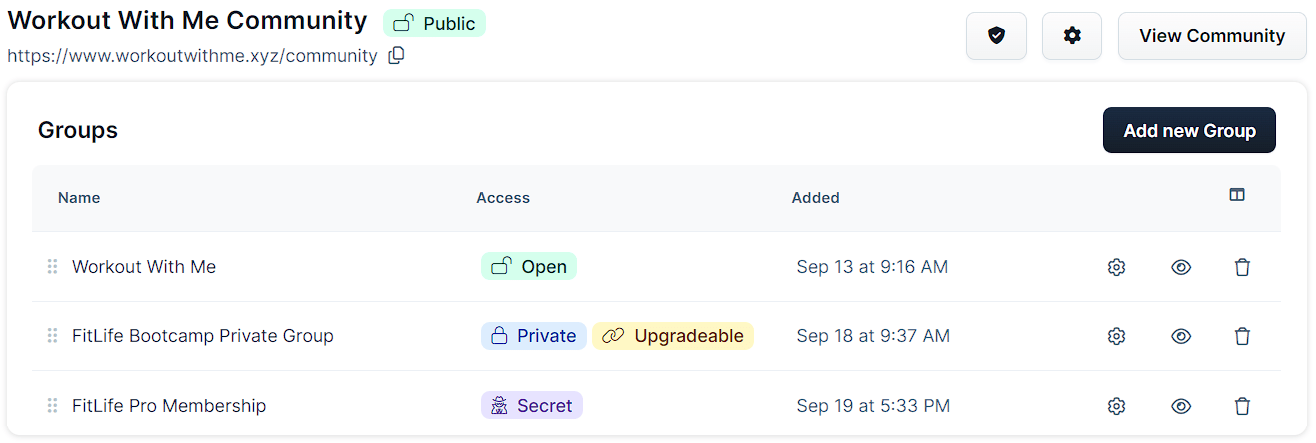Click the Name column header
The image size is (1316, 443).
coord(79,198)
